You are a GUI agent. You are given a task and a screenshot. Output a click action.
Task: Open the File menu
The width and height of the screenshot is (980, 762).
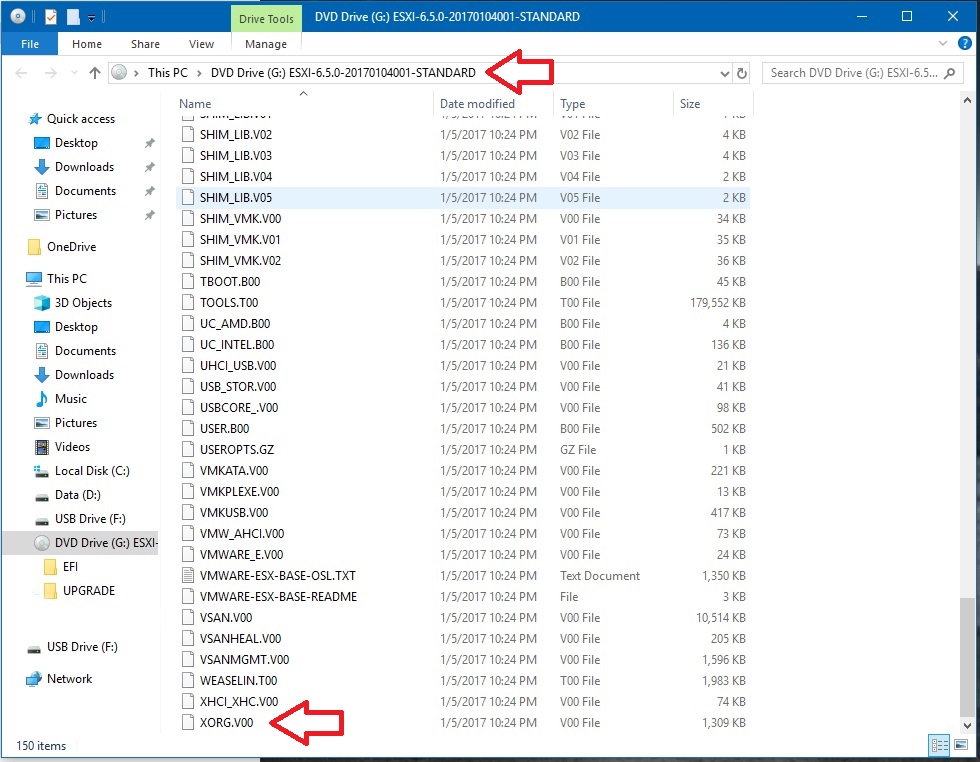point(29,44)
